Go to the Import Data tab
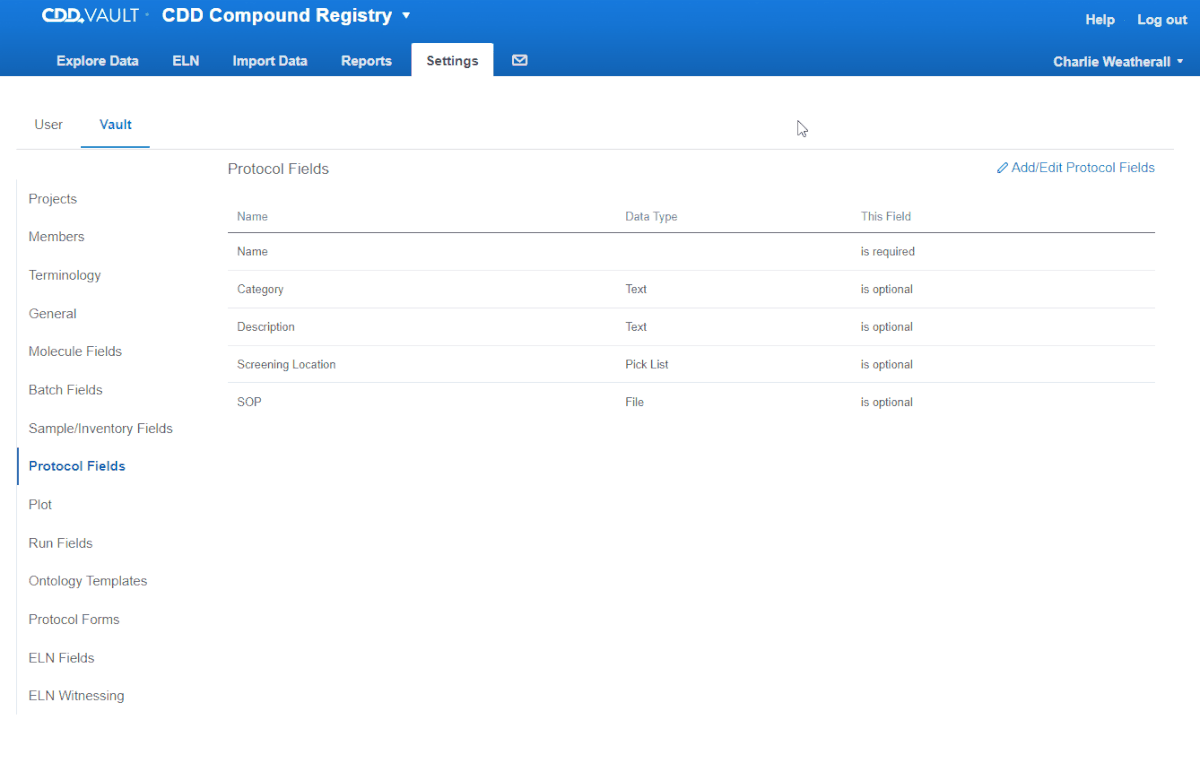Image resolution: width=1200 pixels, height=772 pixels. (x=269, y=61)
